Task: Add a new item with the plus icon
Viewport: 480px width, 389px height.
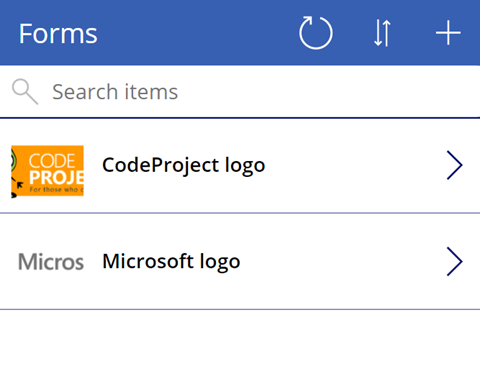Action: pos(448,33)
